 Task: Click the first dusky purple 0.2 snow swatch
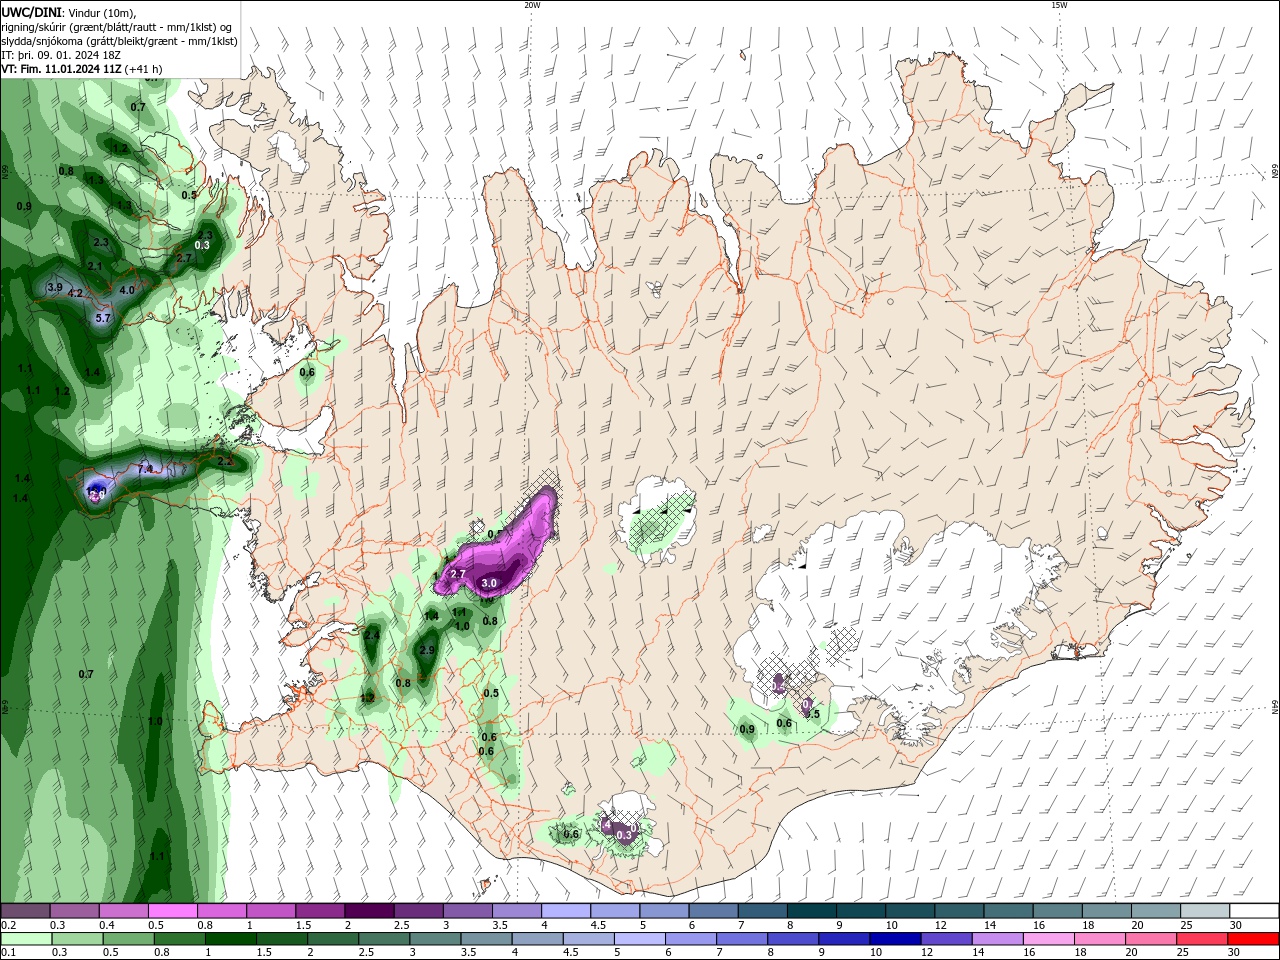tap(26, 911)
